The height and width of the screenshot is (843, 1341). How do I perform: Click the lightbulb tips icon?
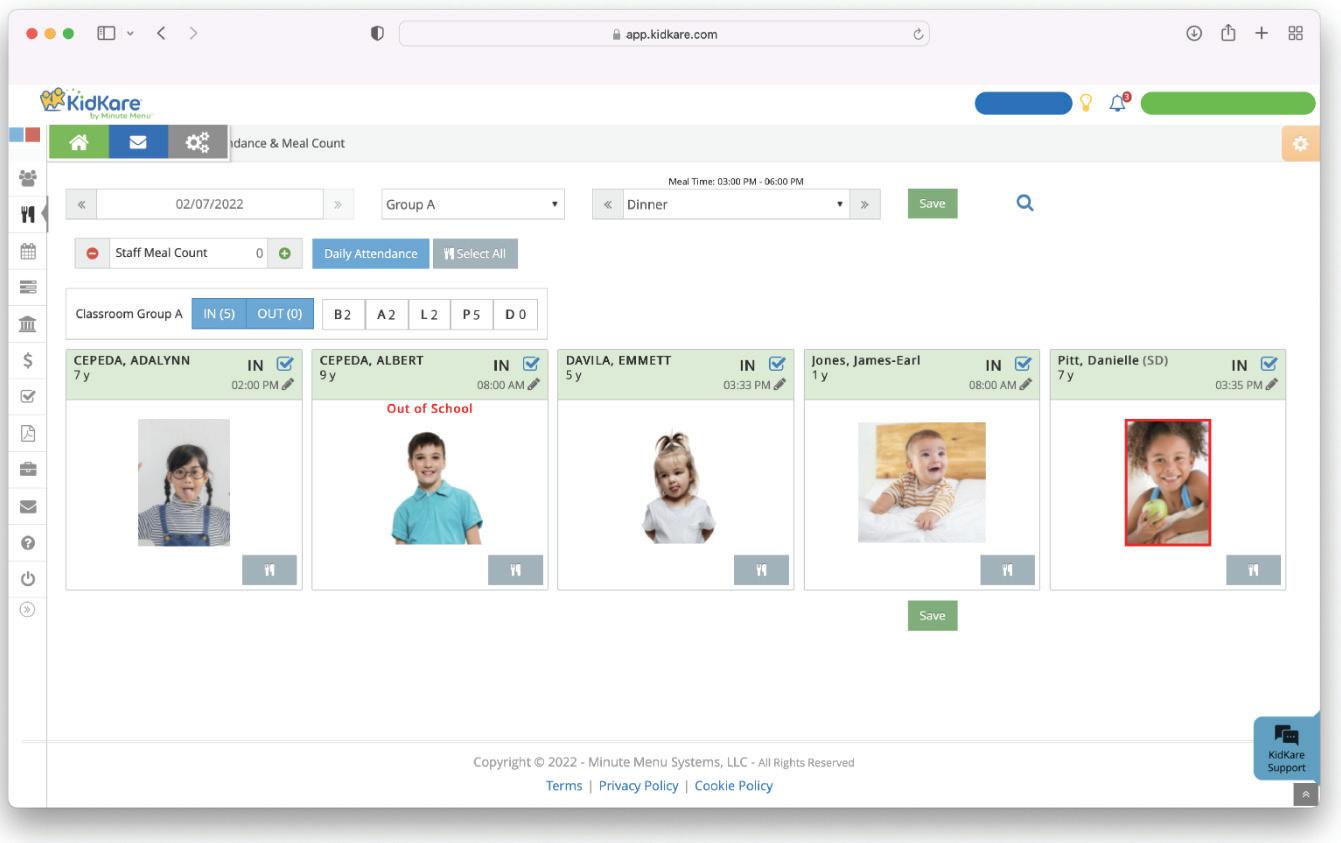click(x=1087, y=103)
